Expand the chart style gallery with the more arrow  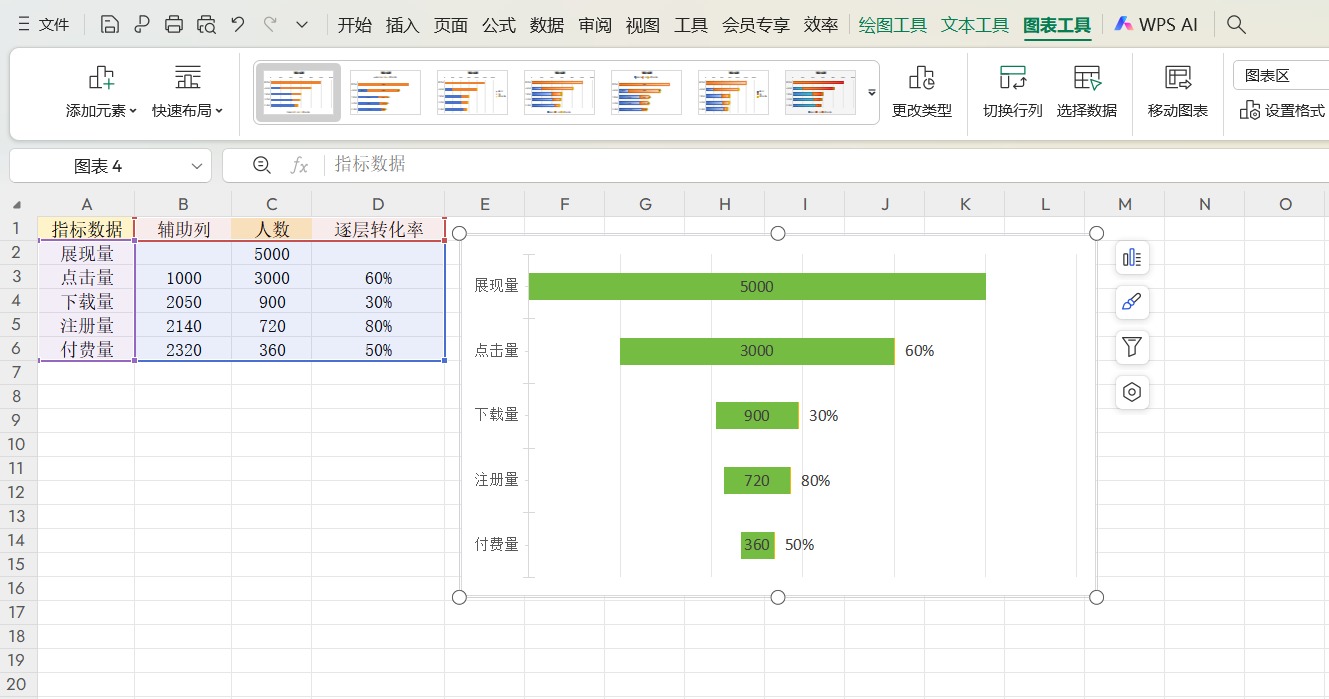click(871, 93)
